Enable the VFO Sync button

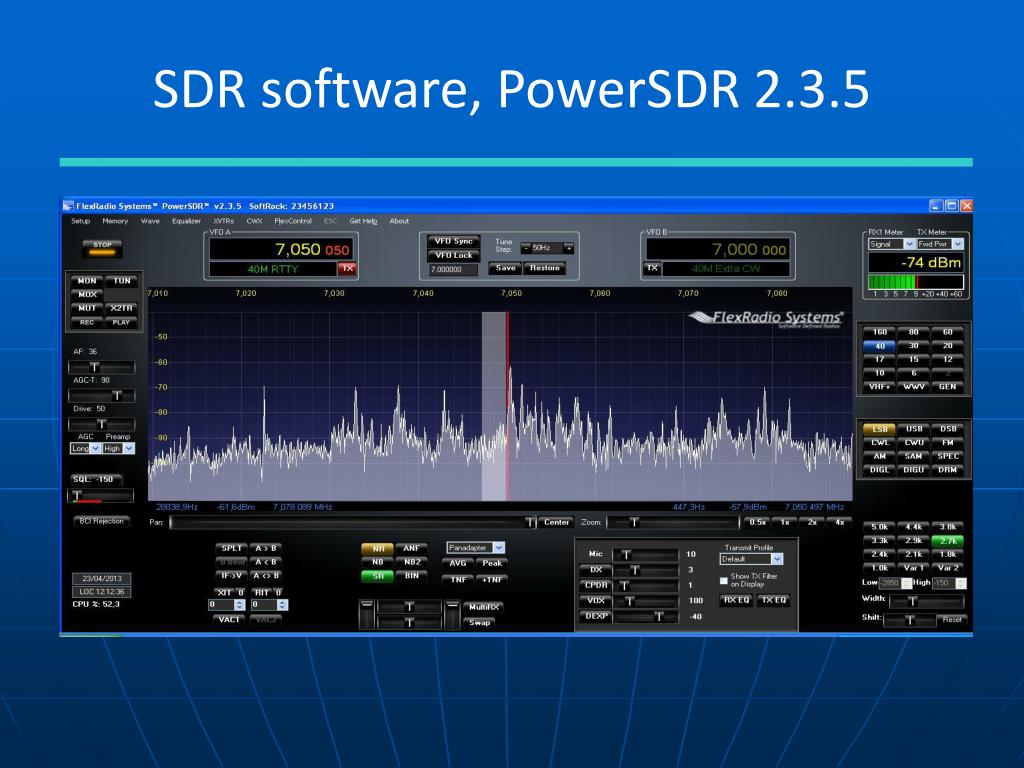[x=453, y=241]
